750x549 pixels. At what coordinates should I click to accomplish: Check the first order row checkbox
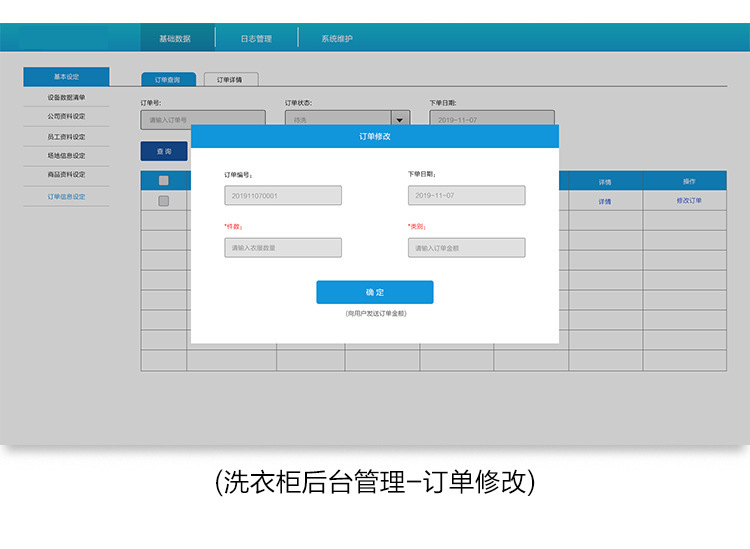point(164,201)
